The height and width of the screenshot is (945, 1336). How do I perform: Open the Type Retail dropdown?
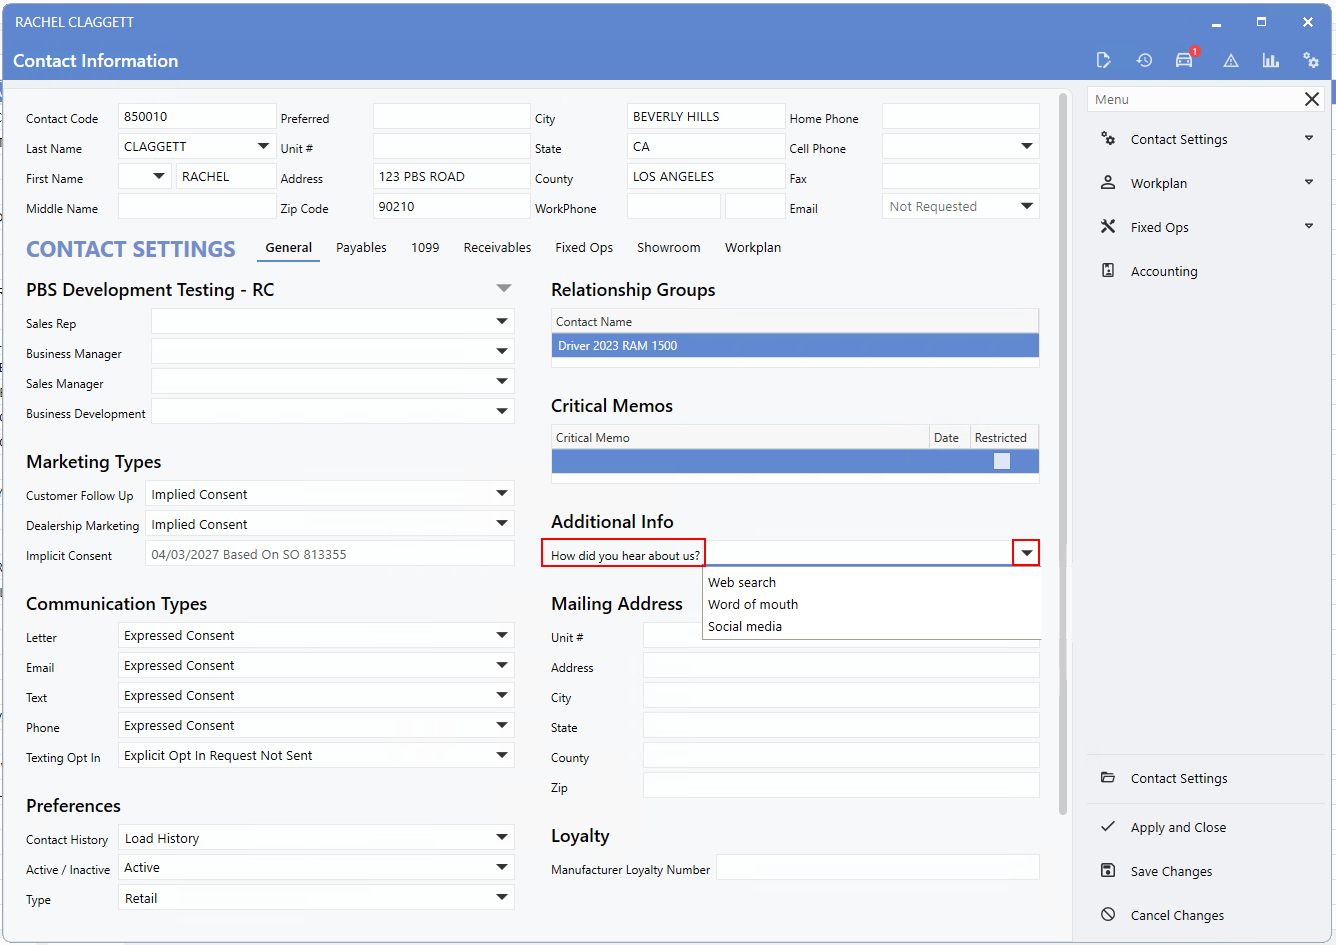pos(502,897)
